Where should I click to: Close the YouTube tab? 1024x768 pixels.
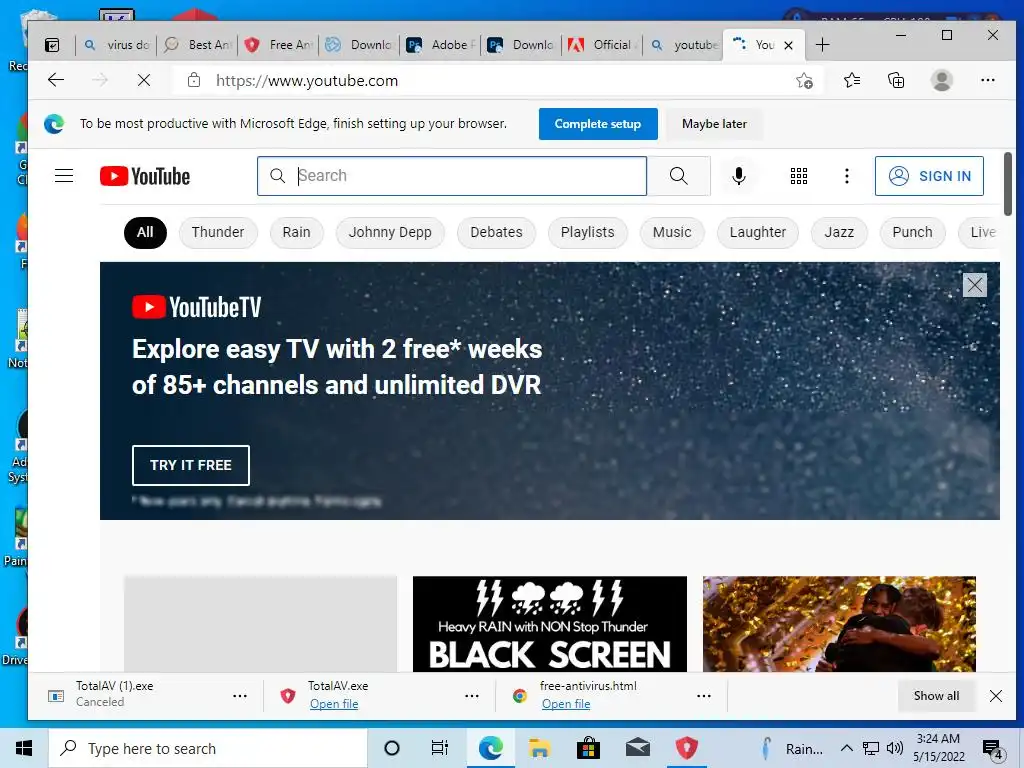click(788, 45)
